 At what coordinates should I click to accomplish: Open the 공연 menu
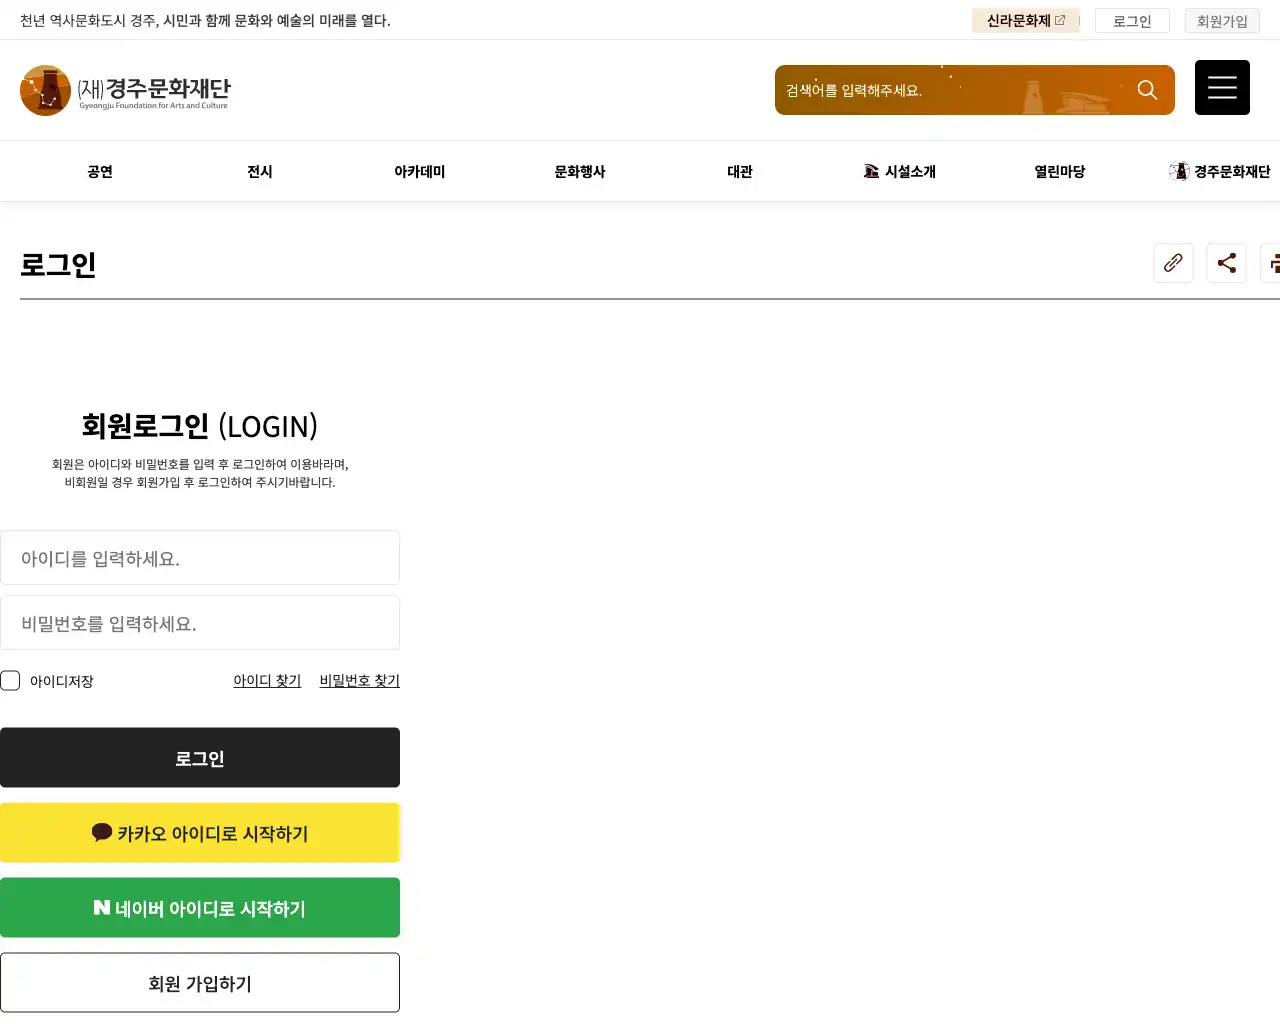[x=100, y=172]
